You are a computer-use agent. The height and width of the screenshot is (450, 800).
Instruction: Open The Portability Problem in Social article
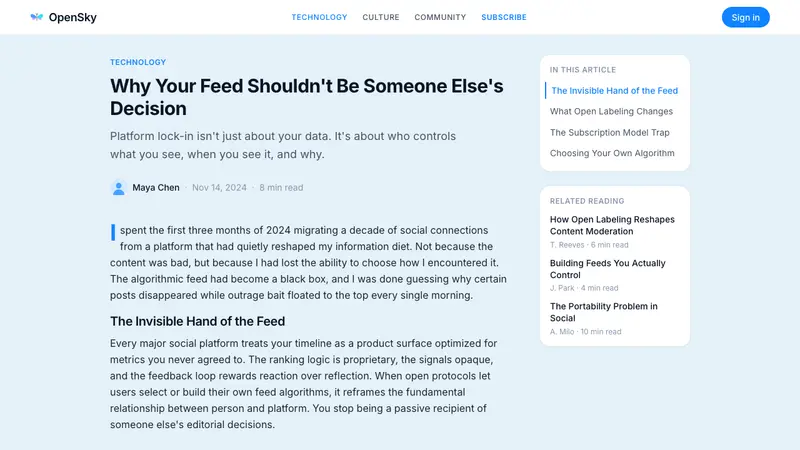coord(604,312)
